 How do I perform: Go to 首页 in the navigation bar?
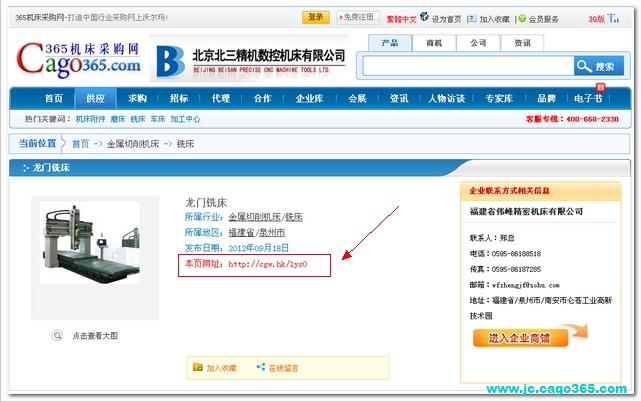(x=54, y=99)
